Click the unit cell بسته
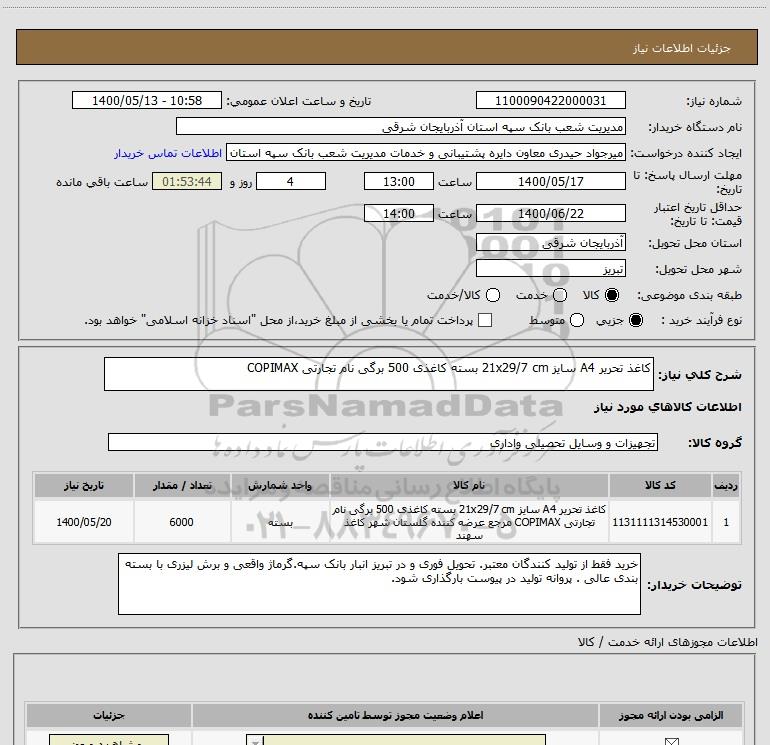Screen dimensions: 770x745 pos(279,522)
